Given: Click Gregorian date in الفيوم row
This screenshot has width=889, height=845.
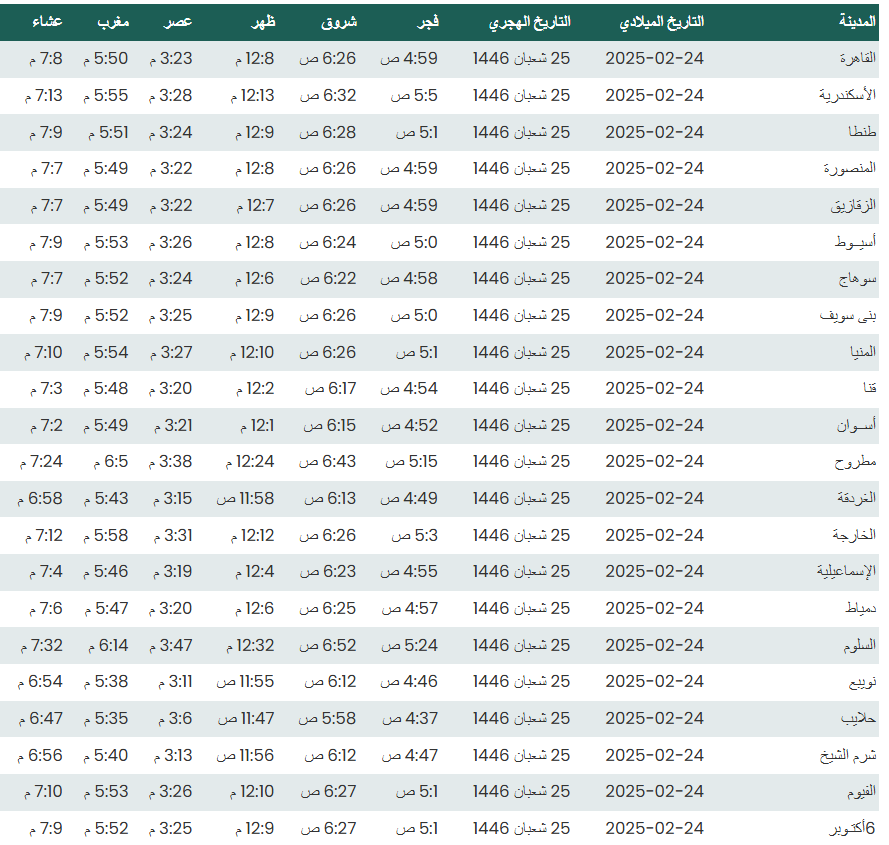Looking at the screenshot, I should click(x=654, y=791).
